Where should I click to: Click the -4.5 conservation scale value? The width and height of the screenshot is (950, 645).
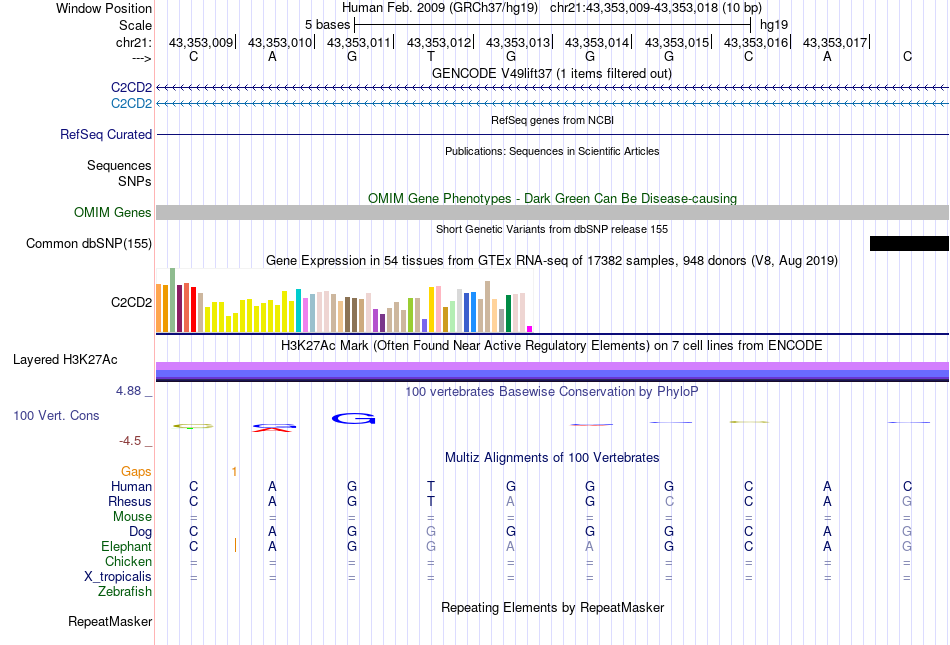click(130, 441)
